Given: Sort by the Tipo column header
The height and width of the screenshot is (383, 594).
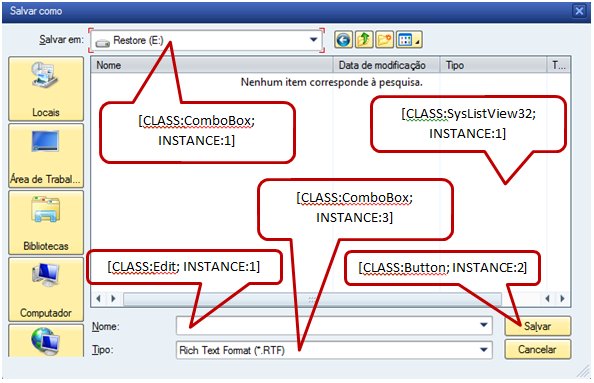Looking at the screenshot, I should coord(493,65).
